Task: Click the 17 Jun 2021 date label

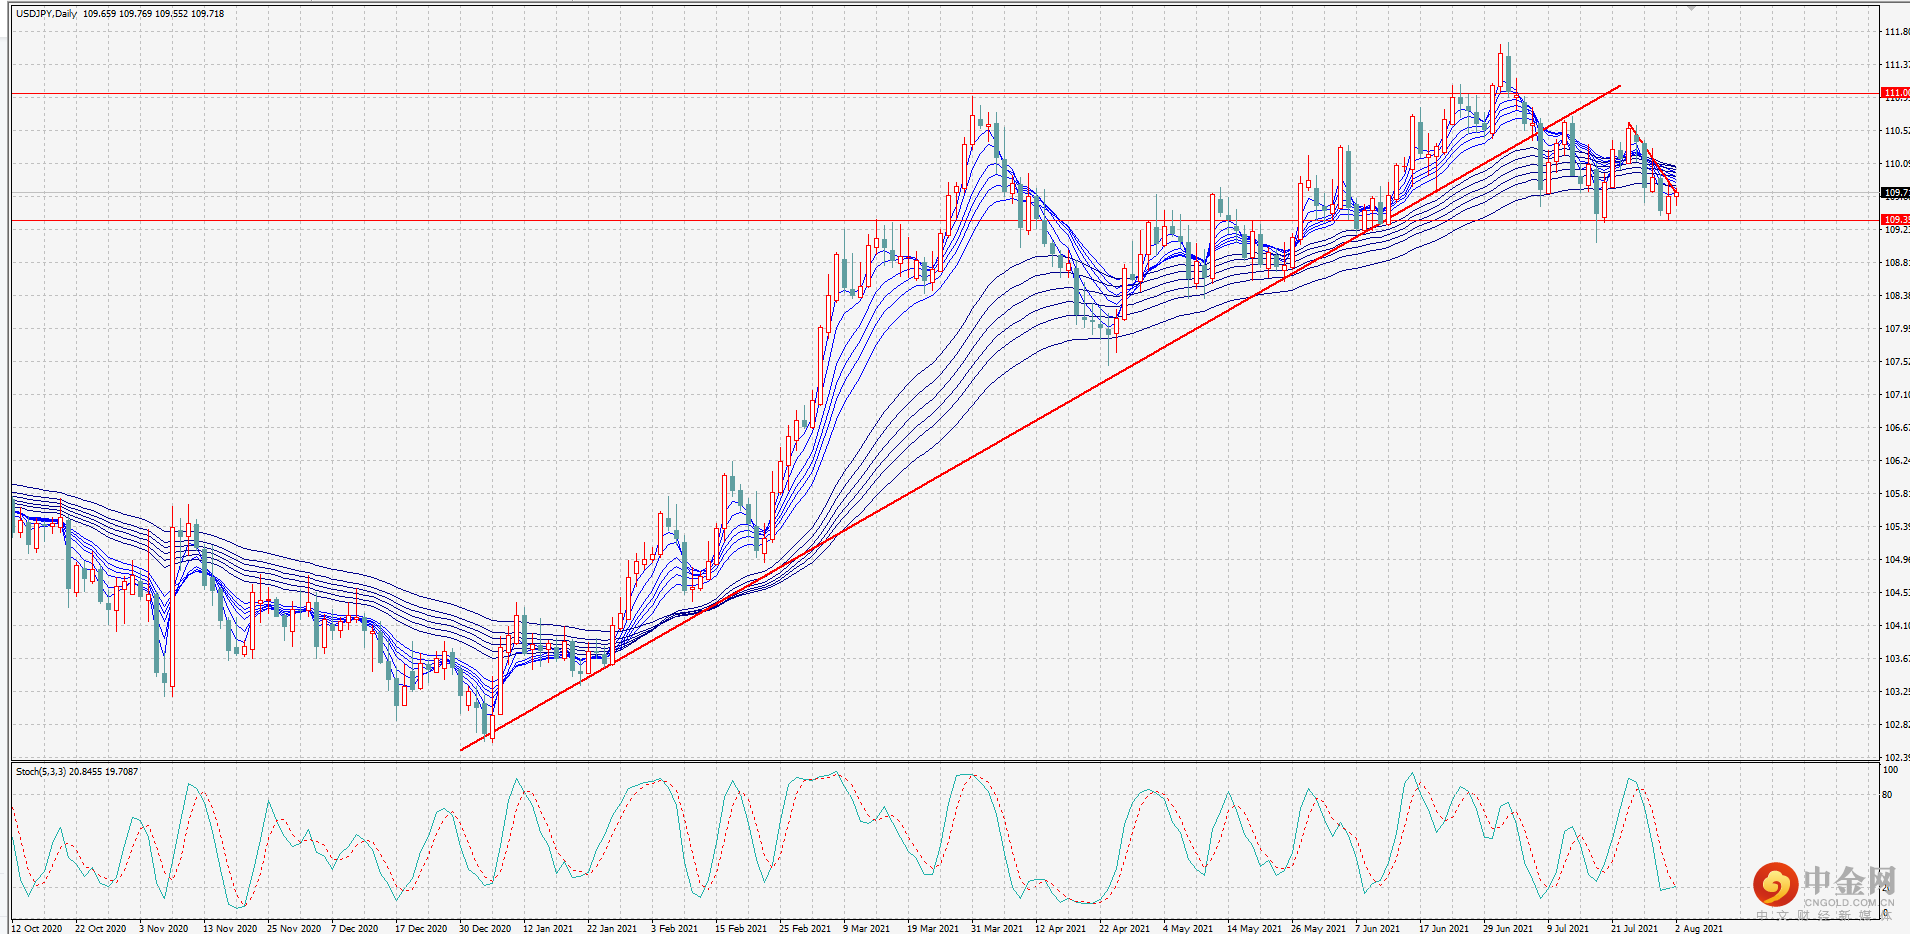Action: tap(1444, 928)
